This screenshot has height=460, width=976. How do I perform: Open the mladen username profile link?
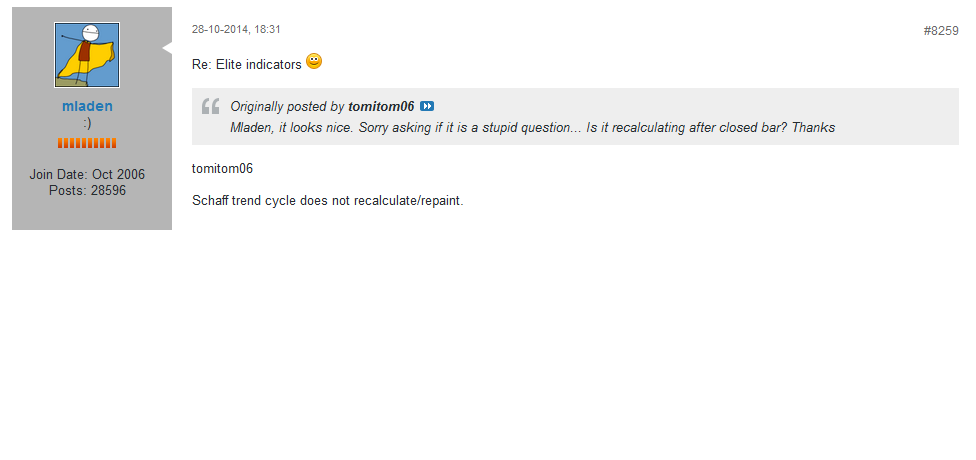(x=87, y=106)
